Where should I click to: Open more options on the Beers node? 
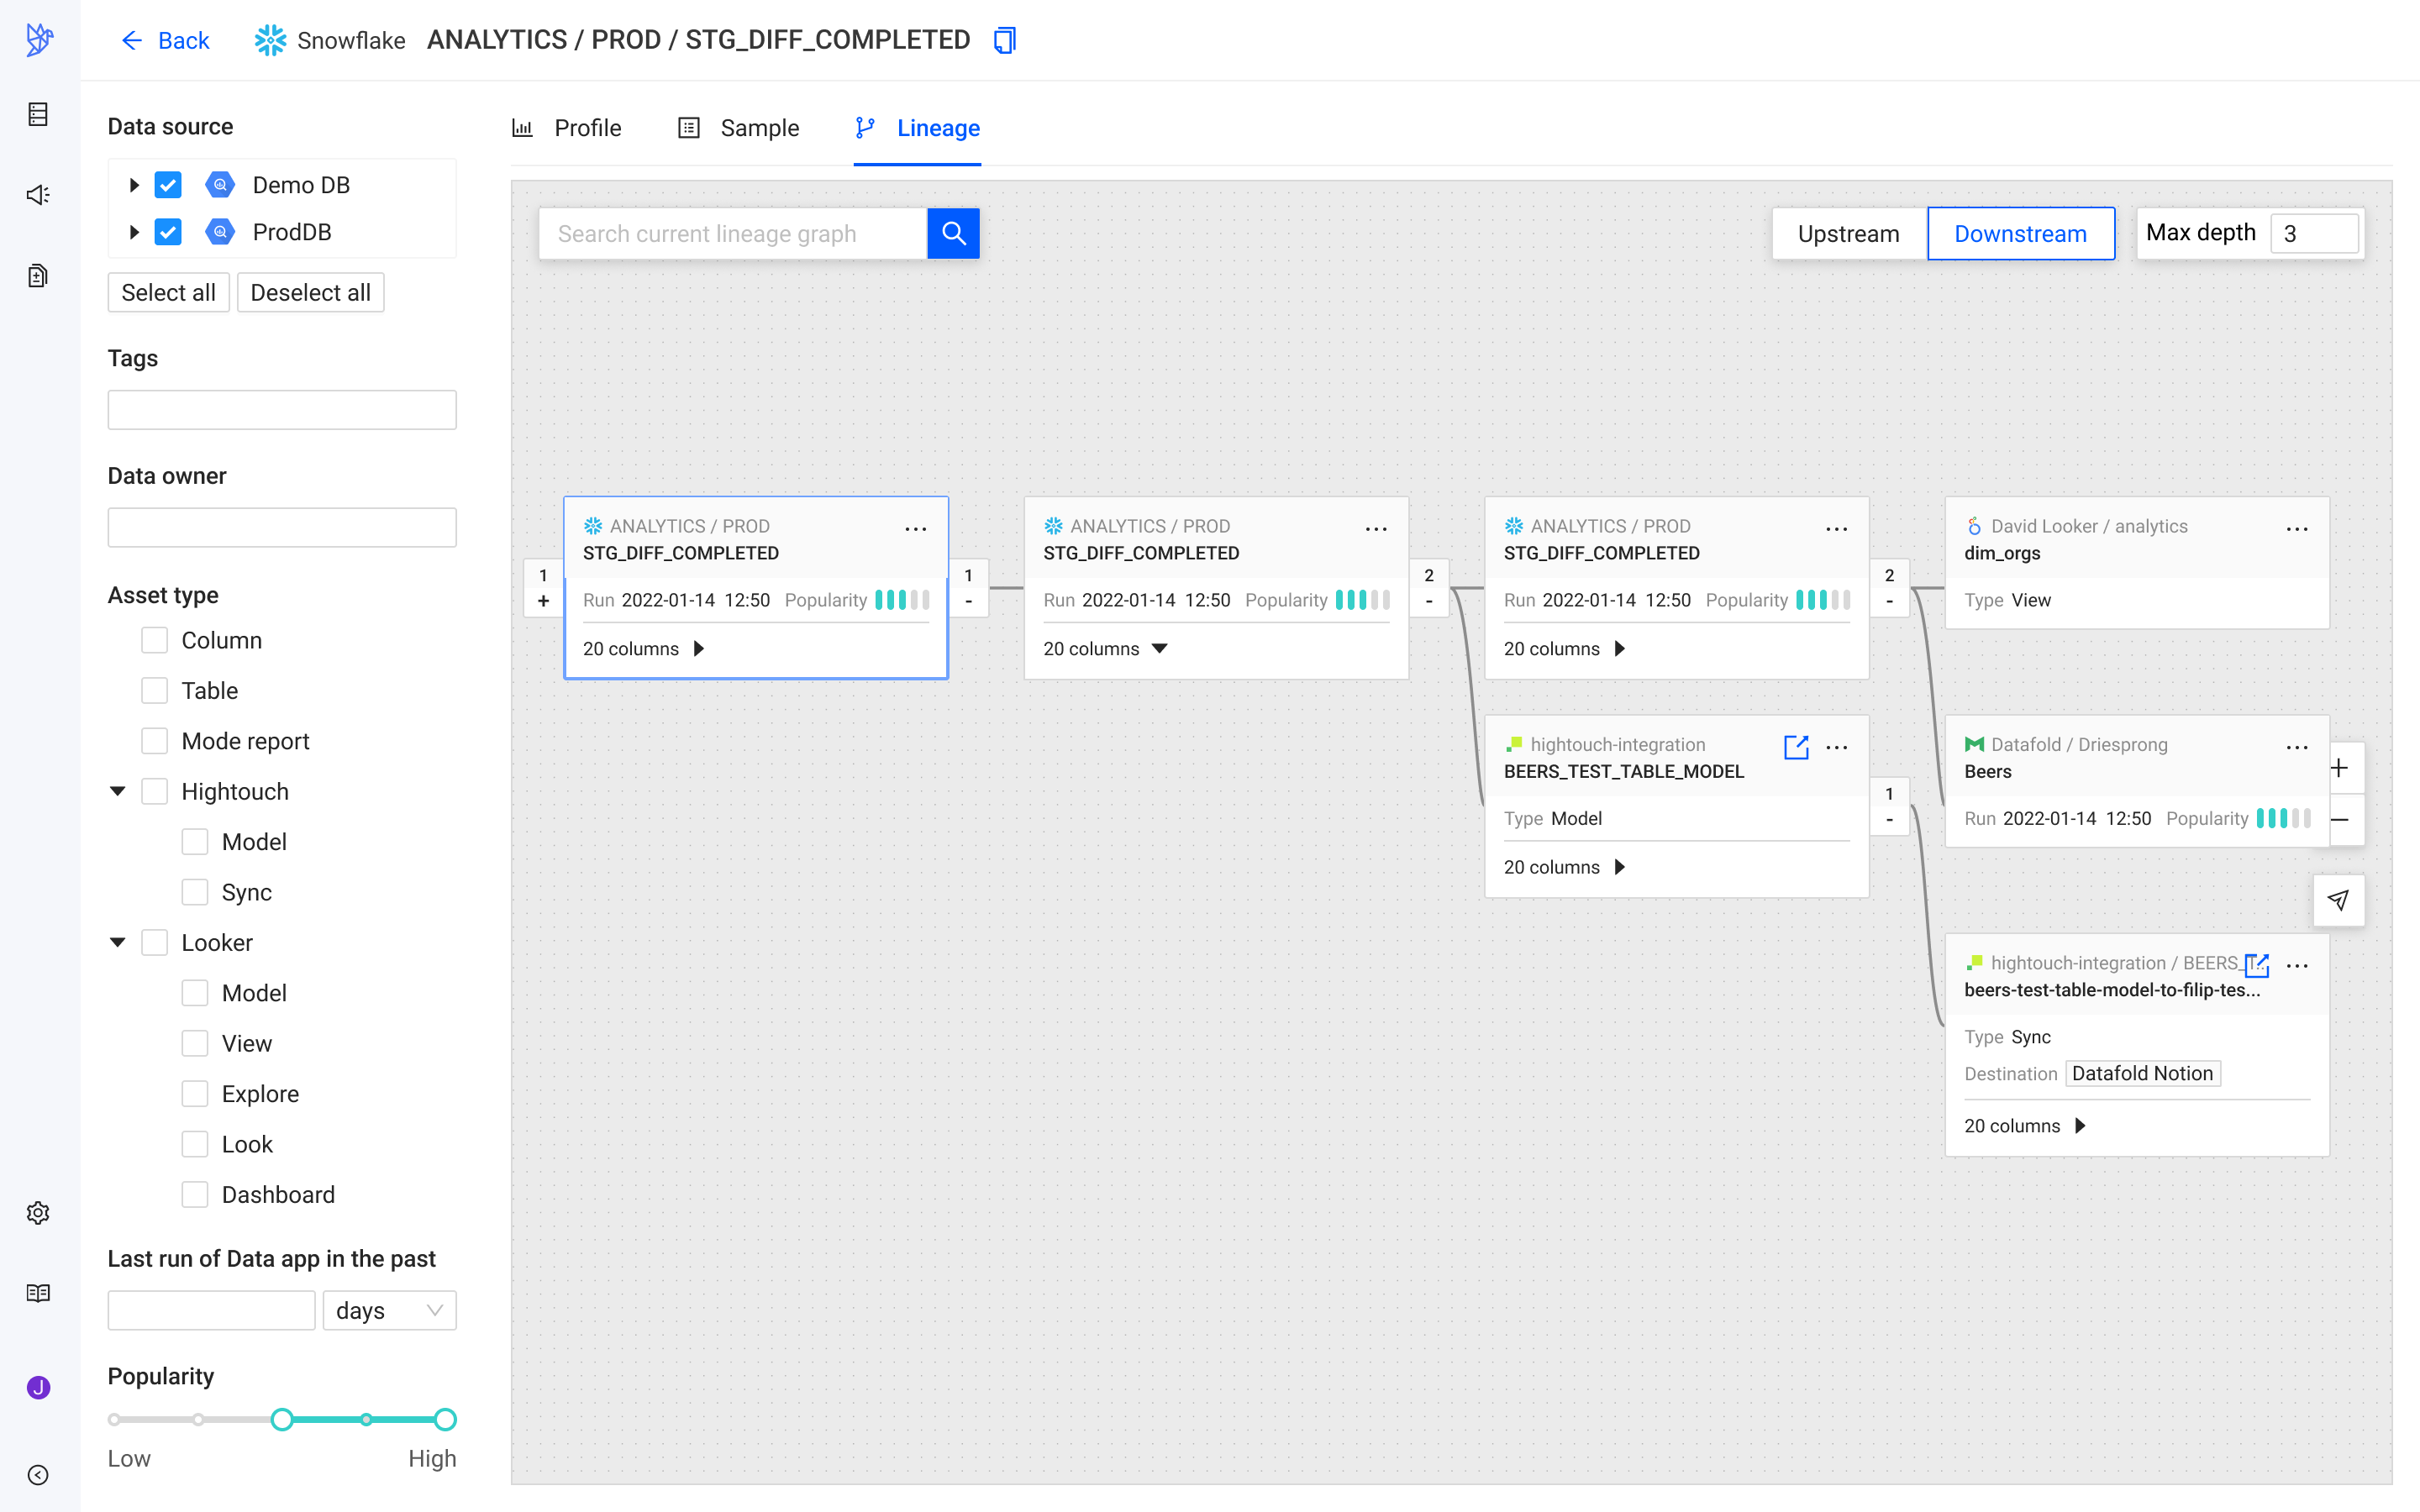click(2297, 746)
